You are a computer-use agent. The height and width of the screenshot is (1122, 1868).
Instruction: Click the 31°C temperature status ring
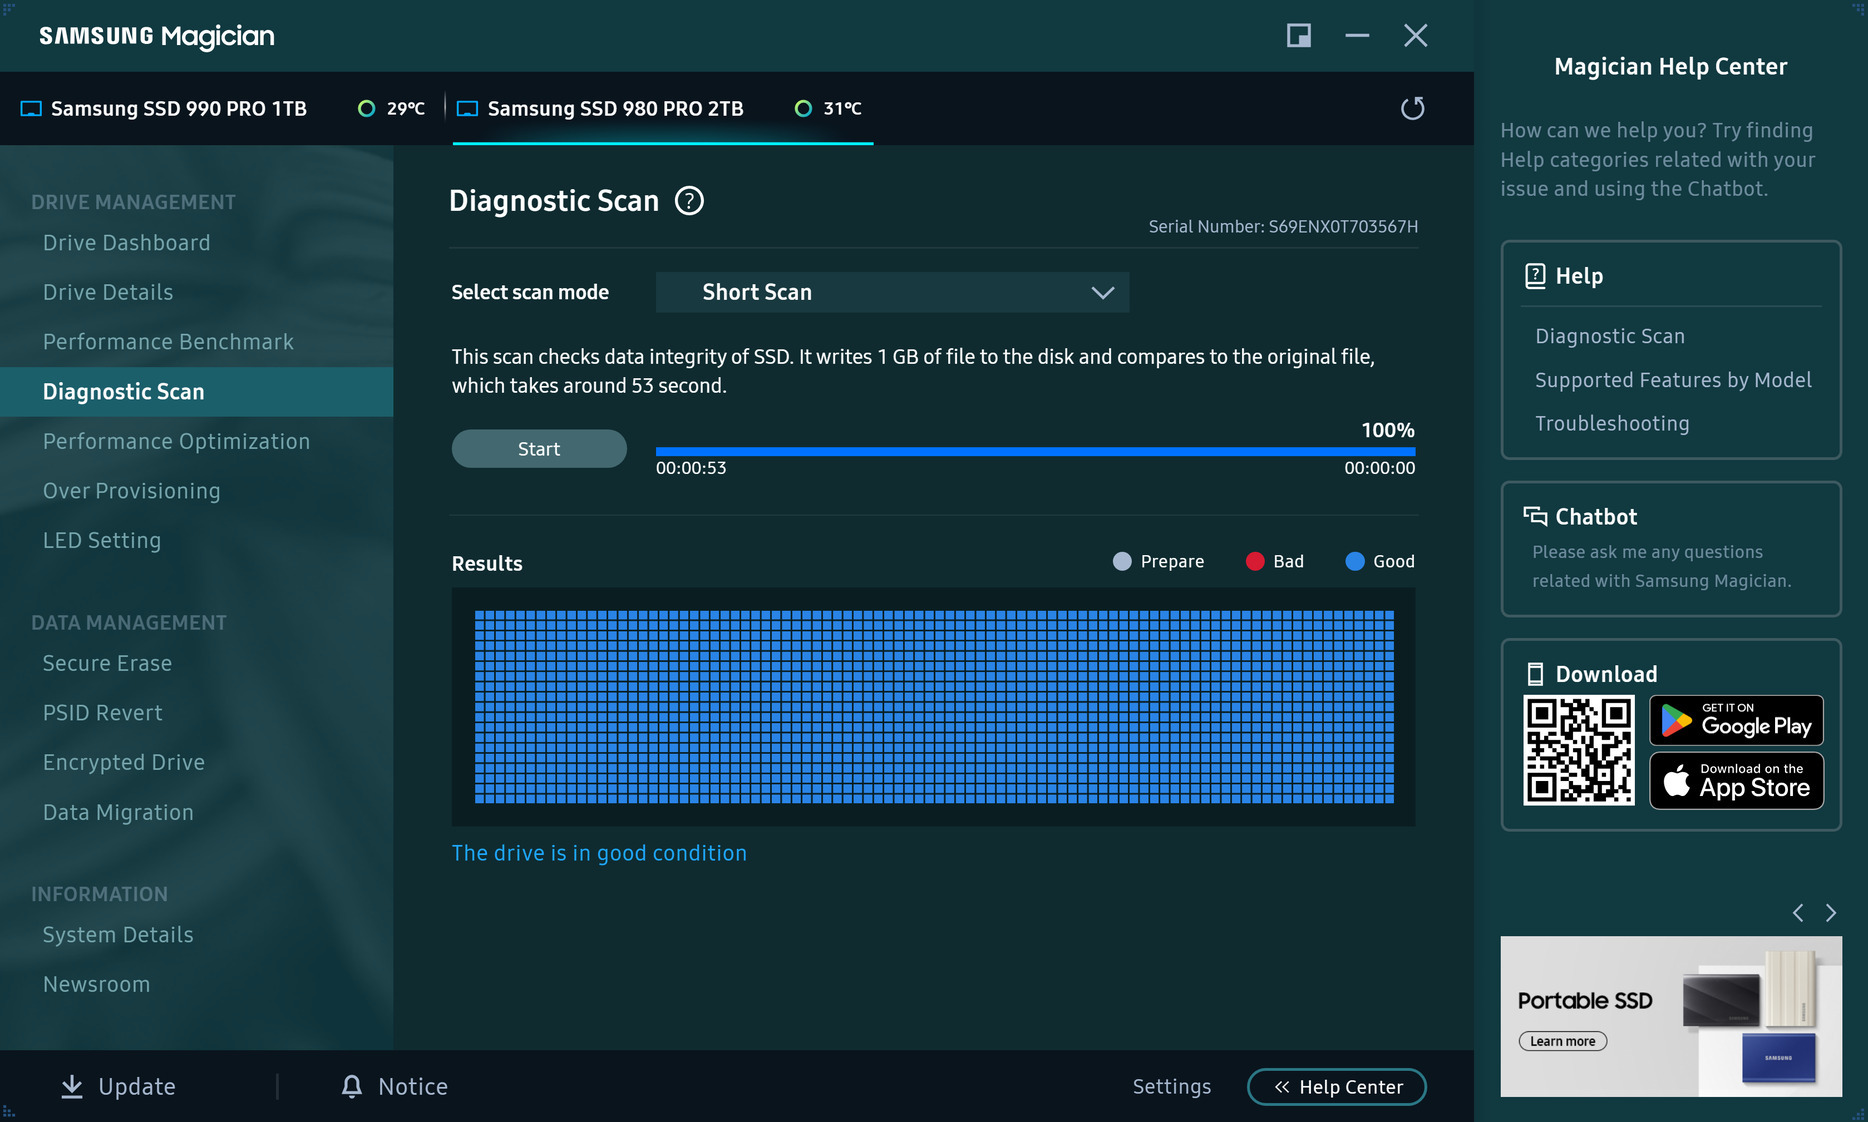point(803,108)
